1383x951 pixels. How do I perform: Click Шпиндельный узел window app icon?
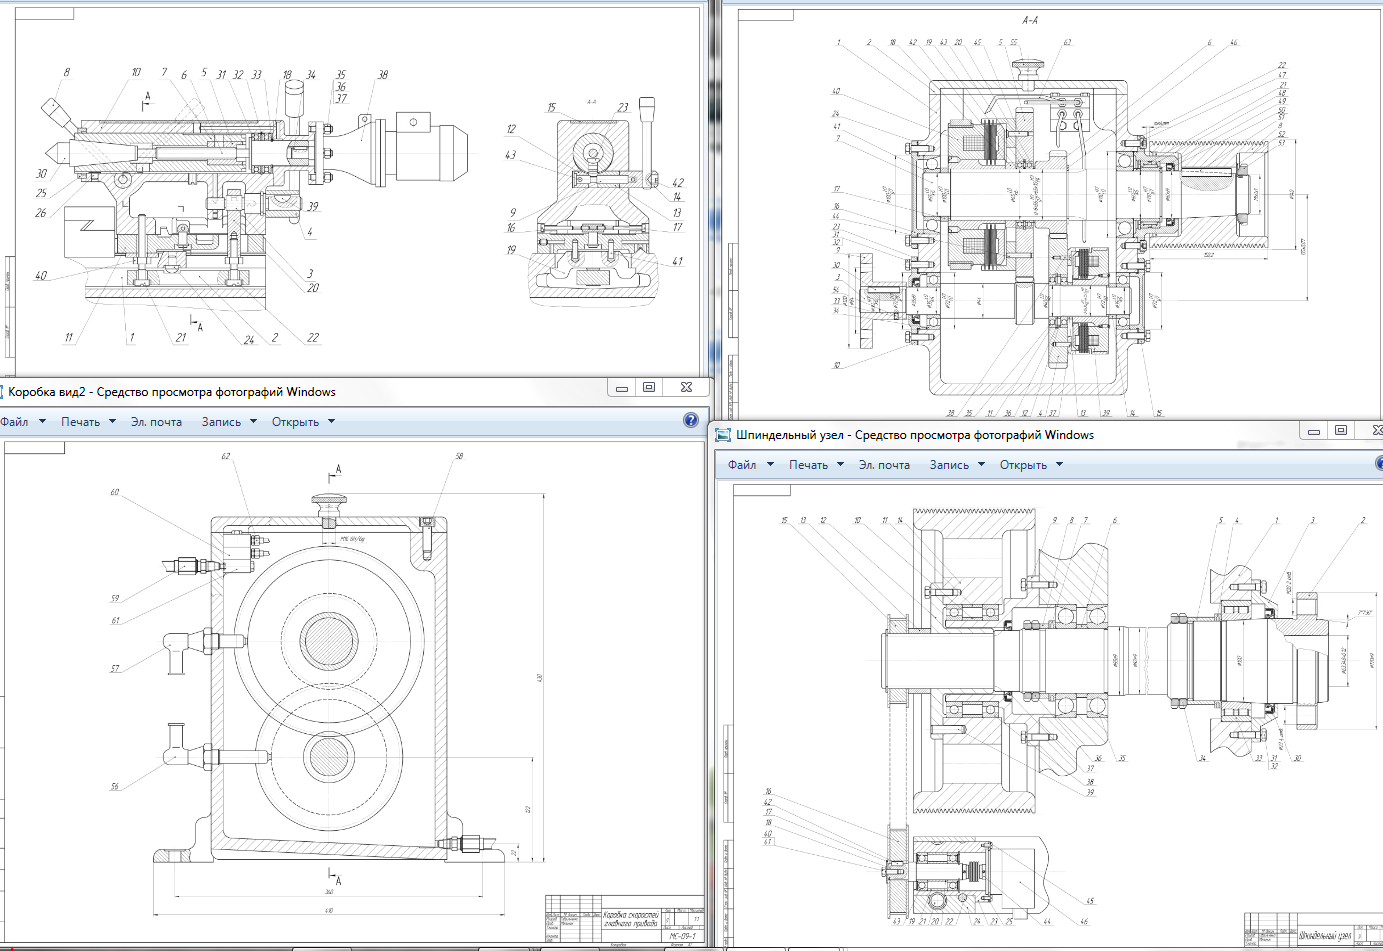pyautogui.click(x=723, y=435)
